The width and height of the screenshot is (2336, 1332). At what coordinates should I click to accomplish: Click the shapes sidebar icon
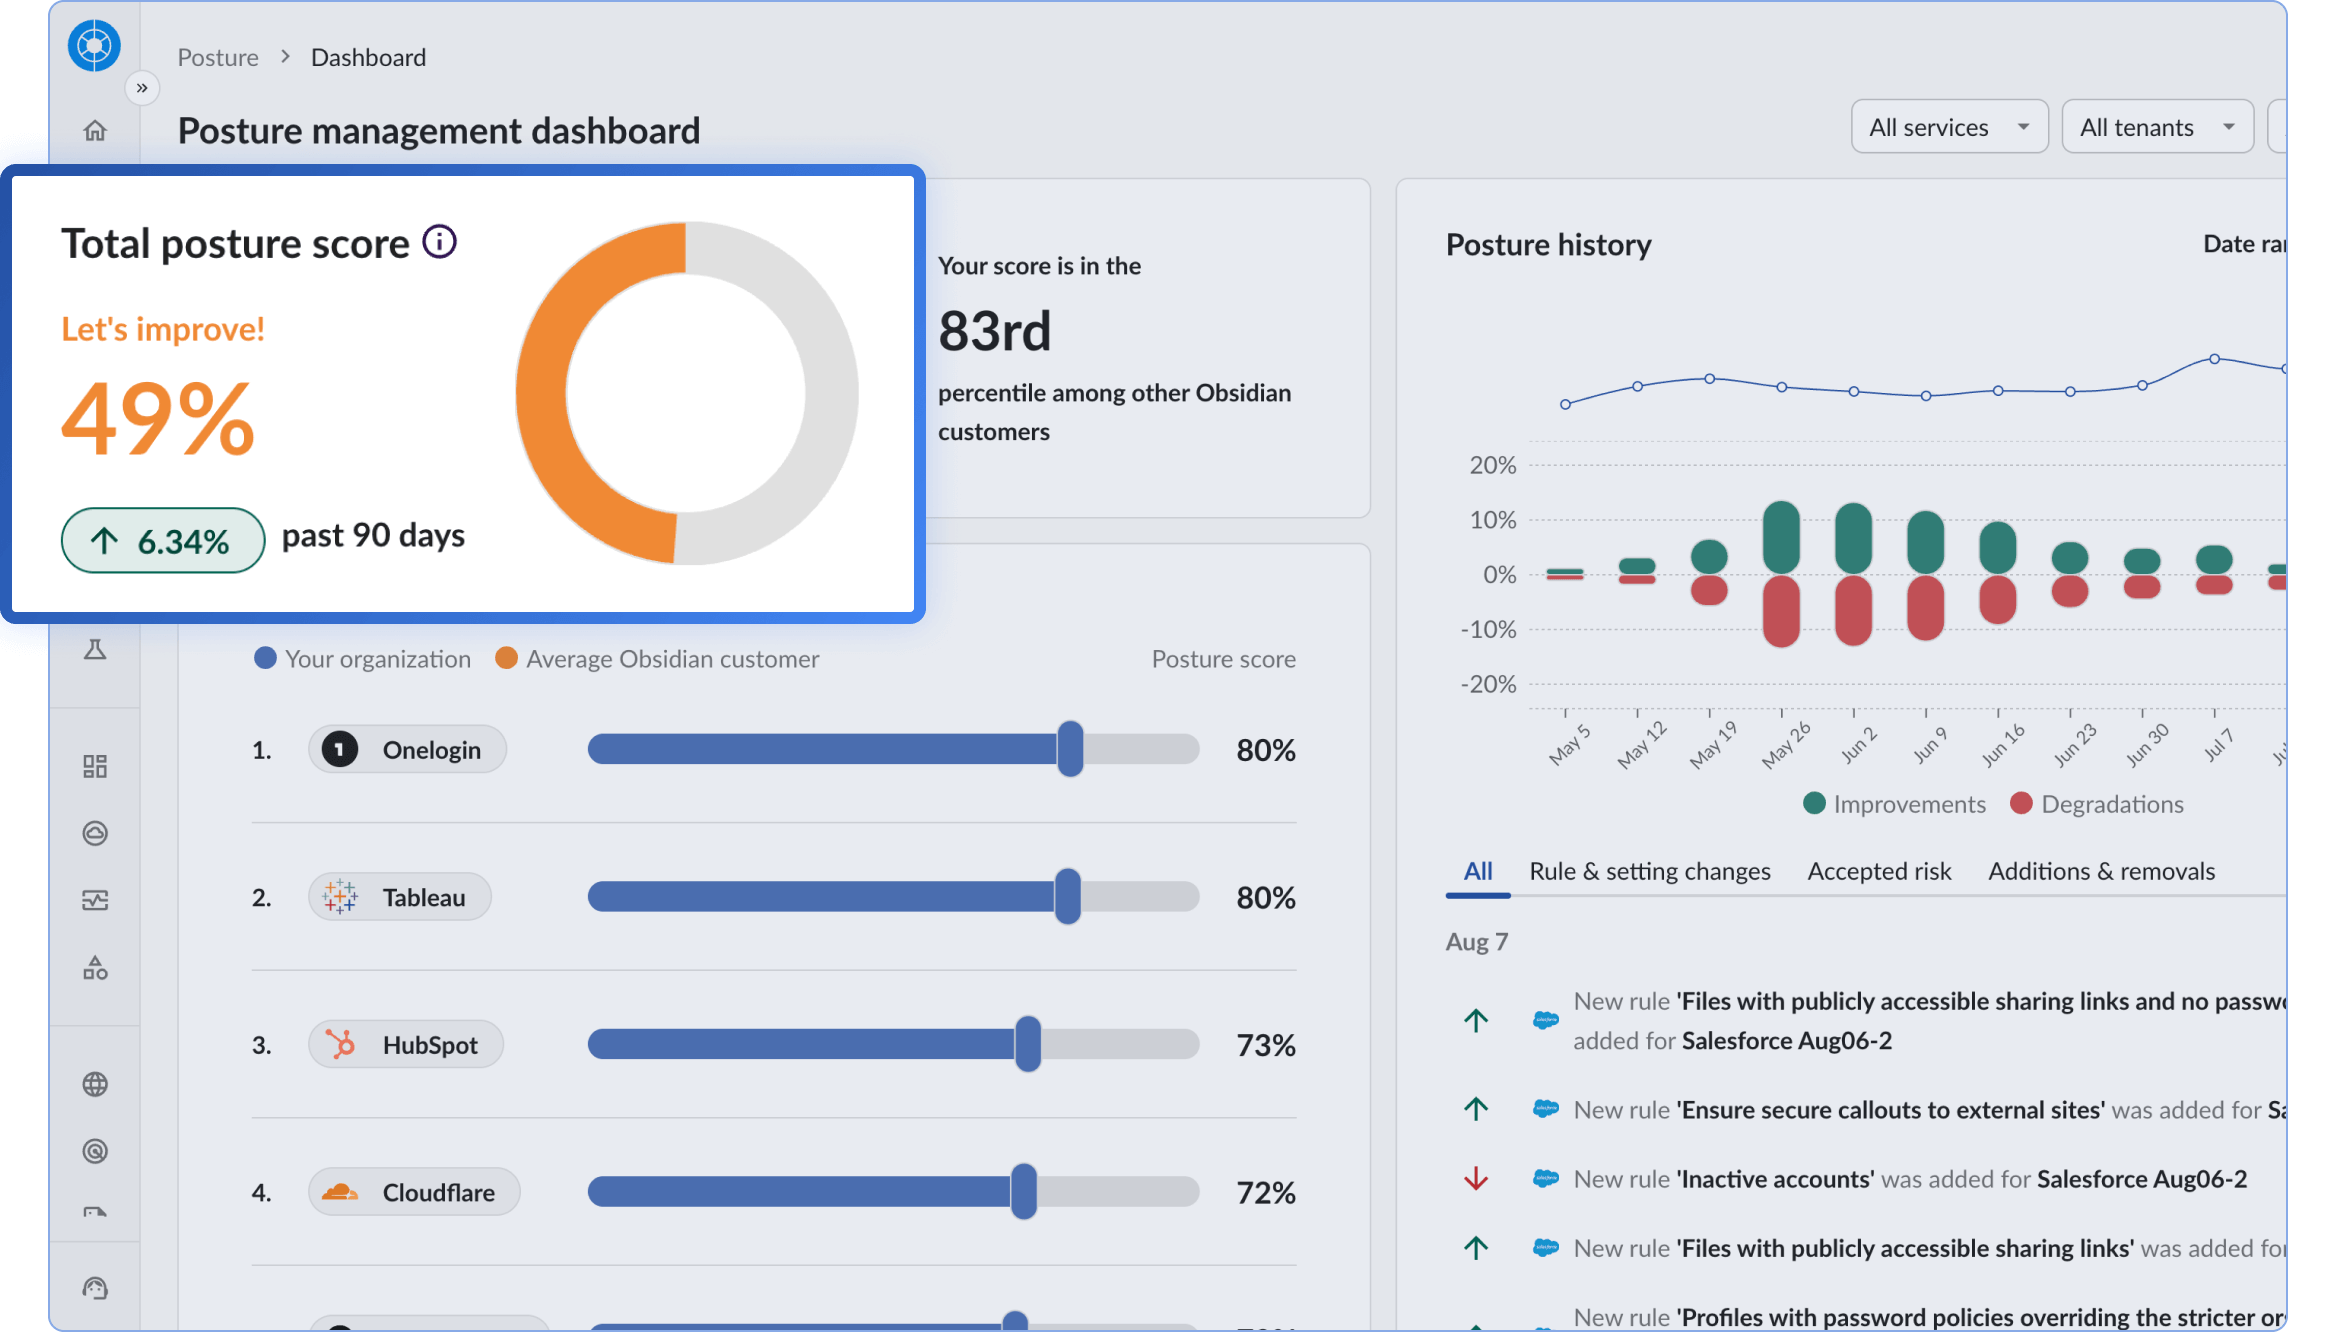[95, 967]
